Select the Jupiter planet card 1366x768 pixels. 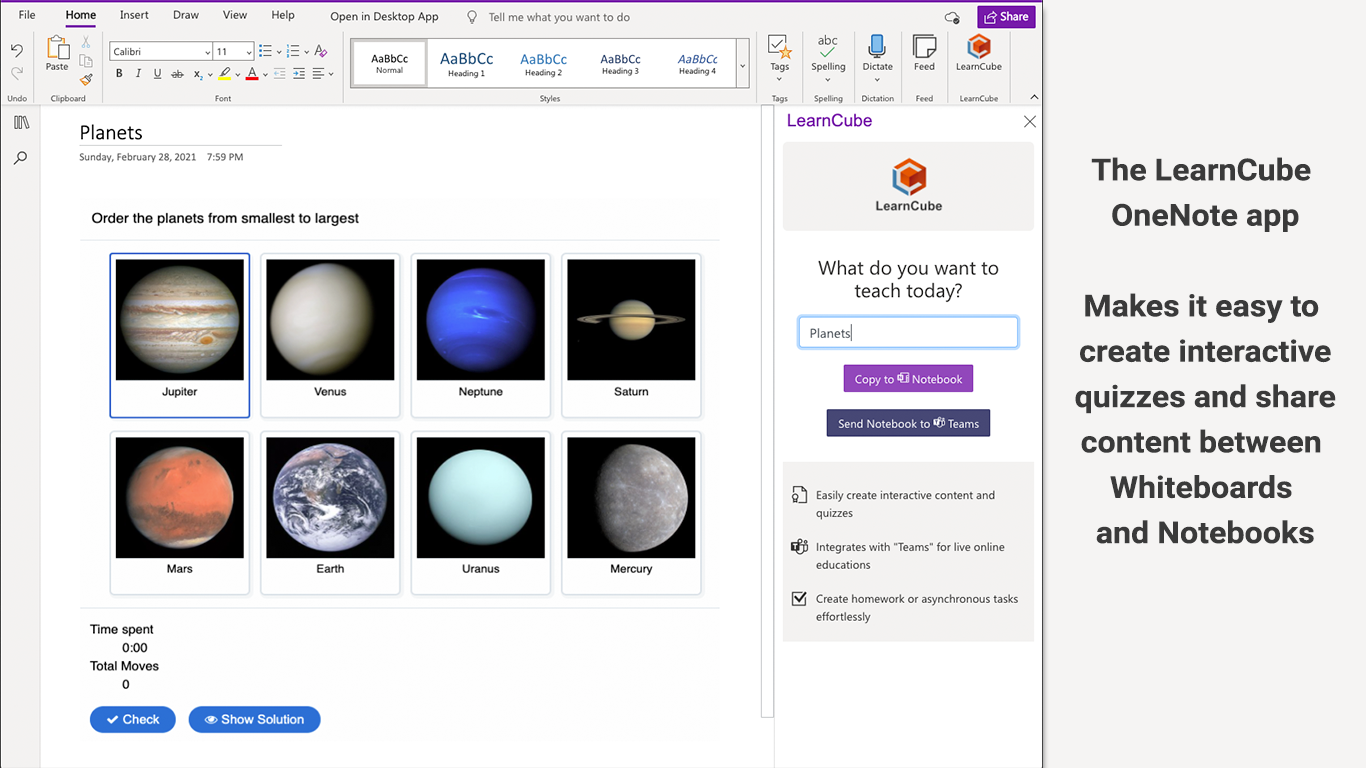tap(180, 335)
